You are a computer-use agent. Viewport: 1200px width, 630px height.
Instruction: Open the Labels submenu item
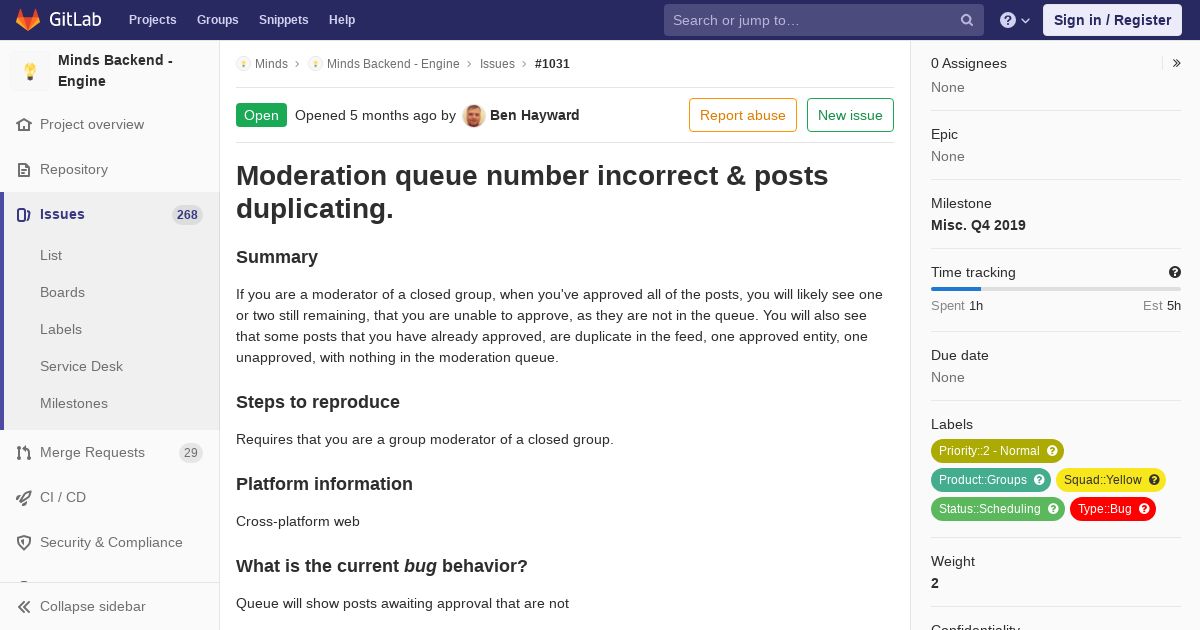61,329
